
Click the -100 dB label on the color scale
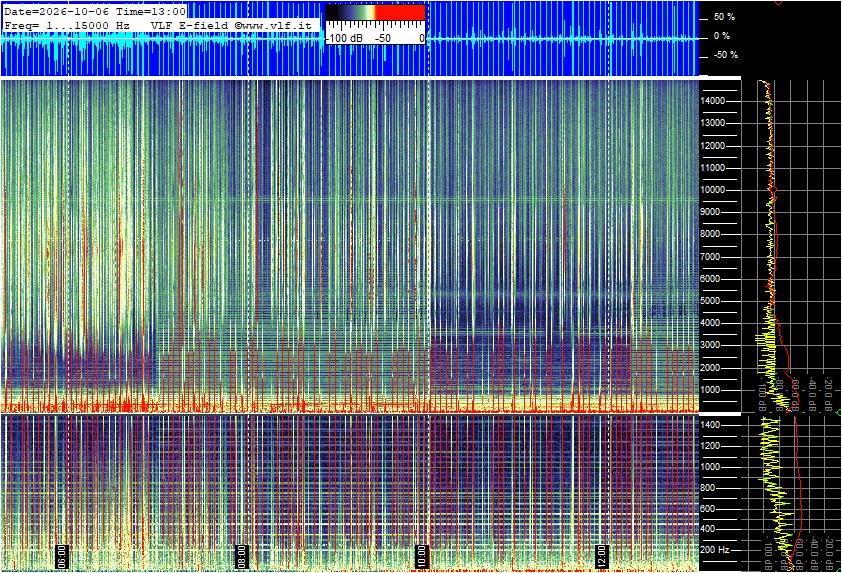[x=345, y=39]
